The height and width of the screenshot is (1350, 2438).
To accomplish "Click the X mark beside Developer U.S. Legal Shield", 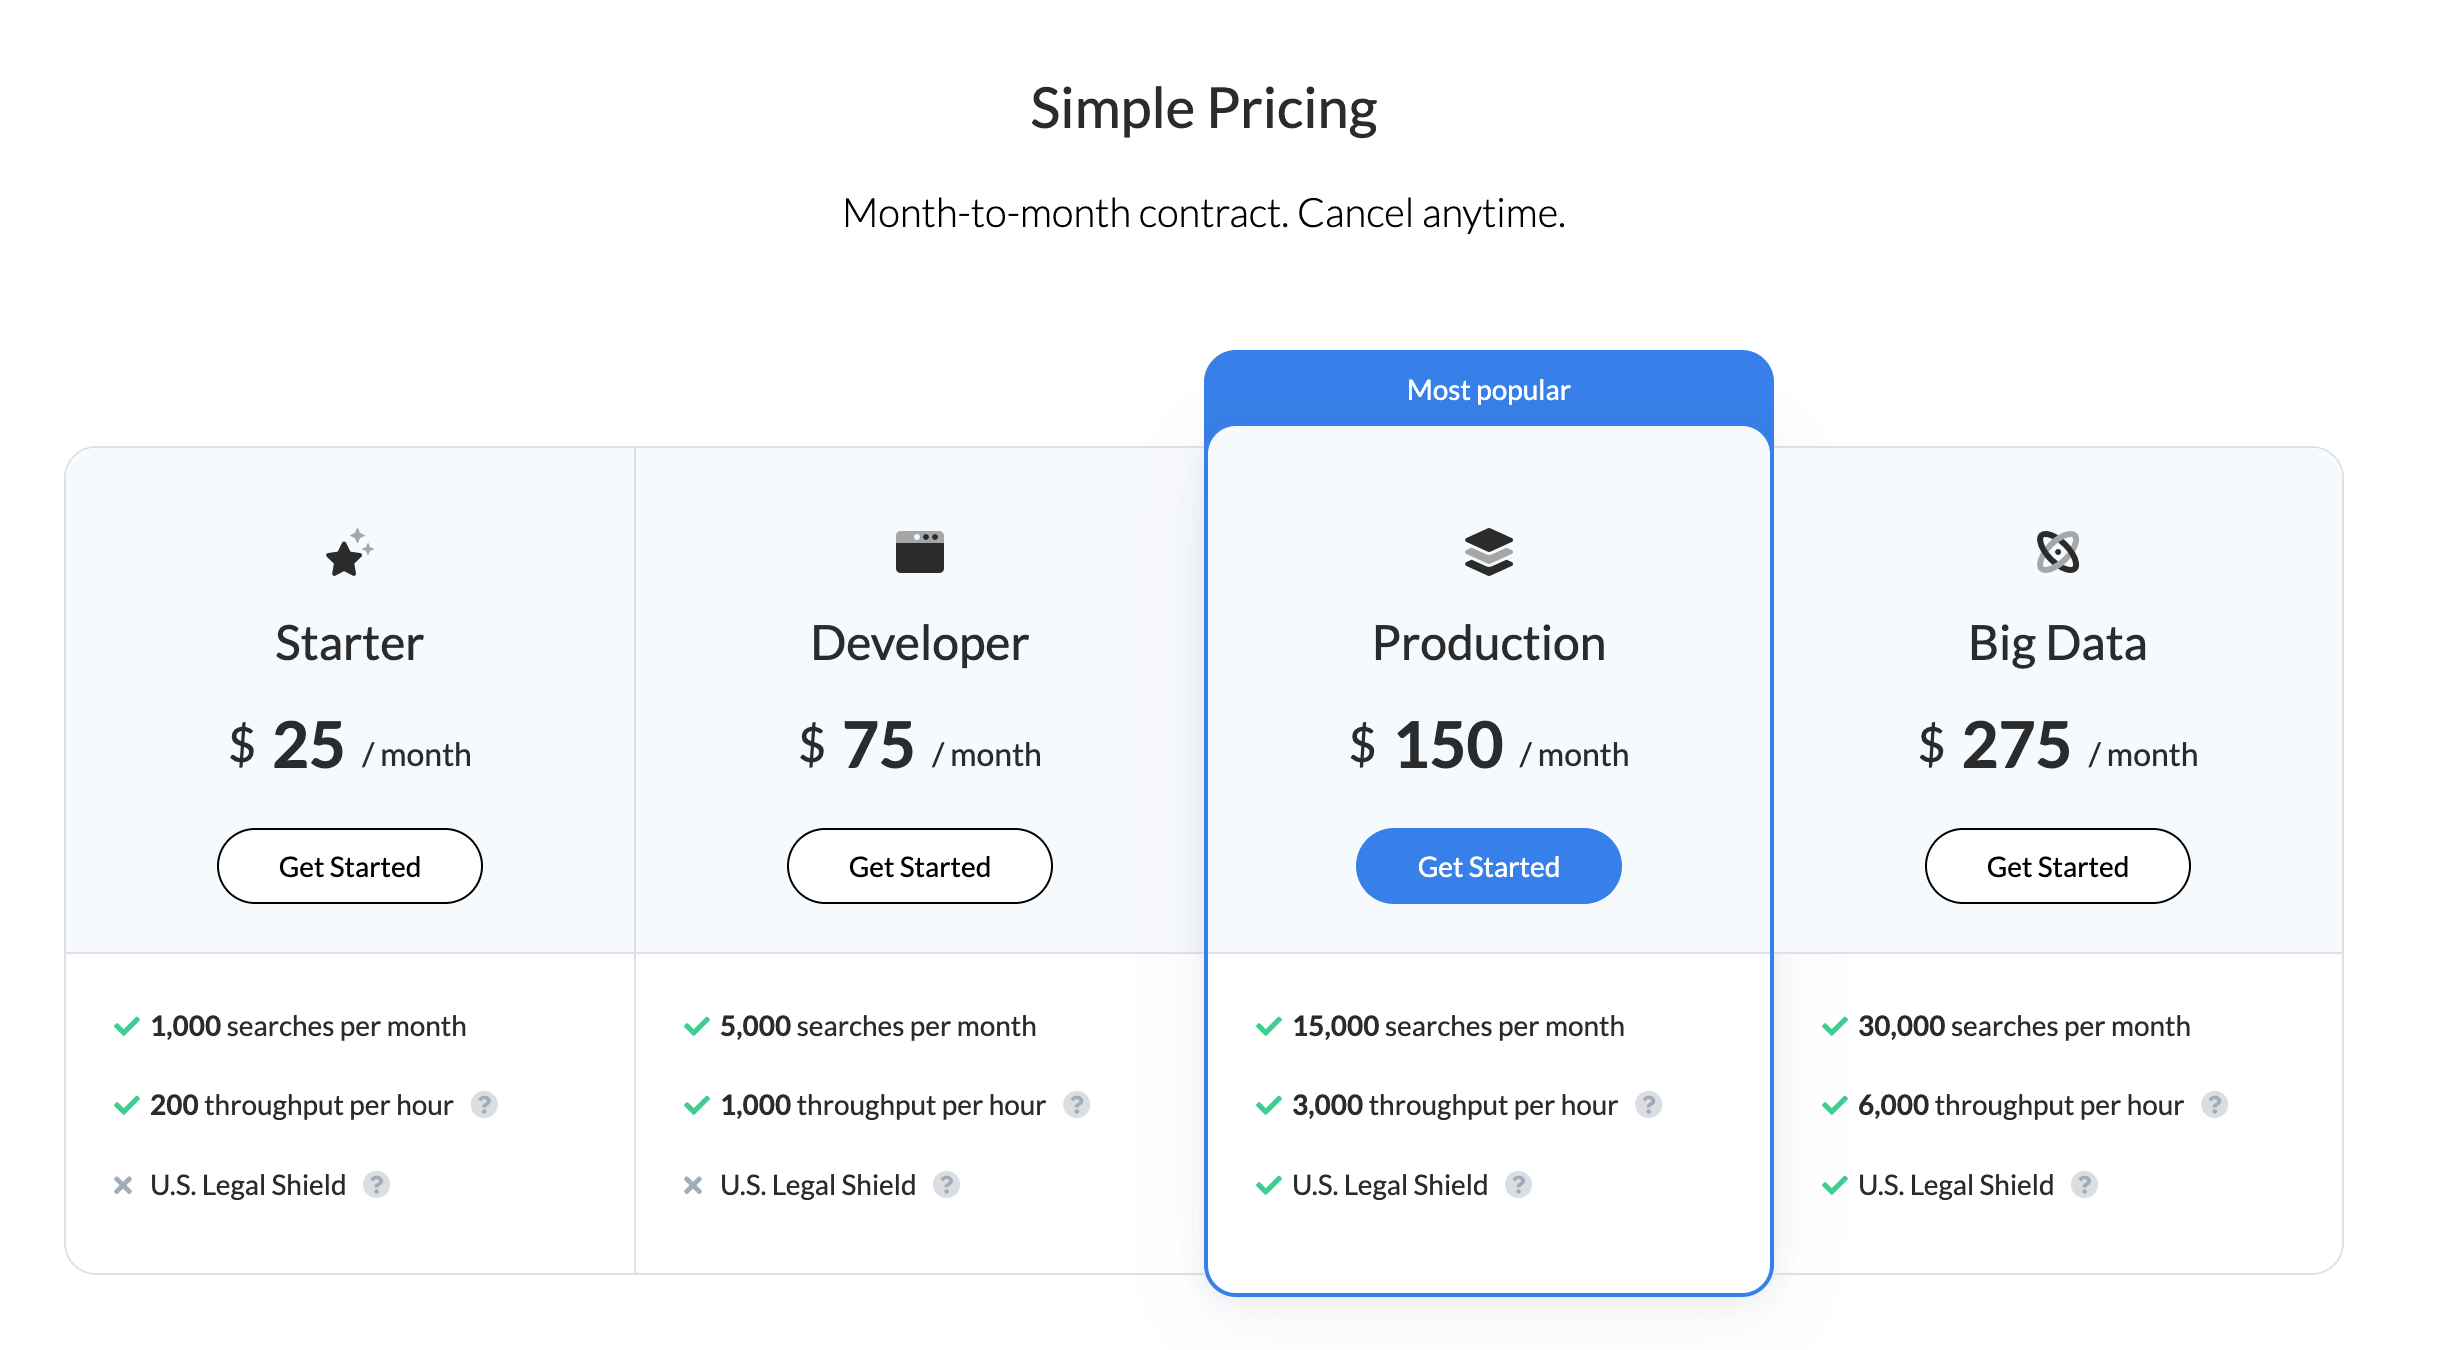I will coord(694,1185).
